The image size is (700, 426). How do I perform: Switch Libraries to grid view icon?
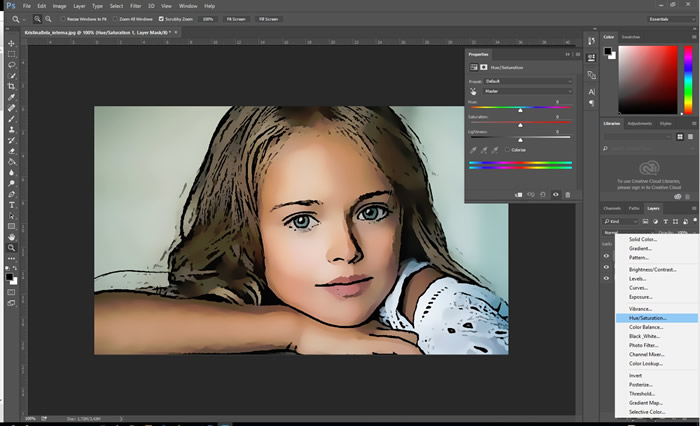680,137
